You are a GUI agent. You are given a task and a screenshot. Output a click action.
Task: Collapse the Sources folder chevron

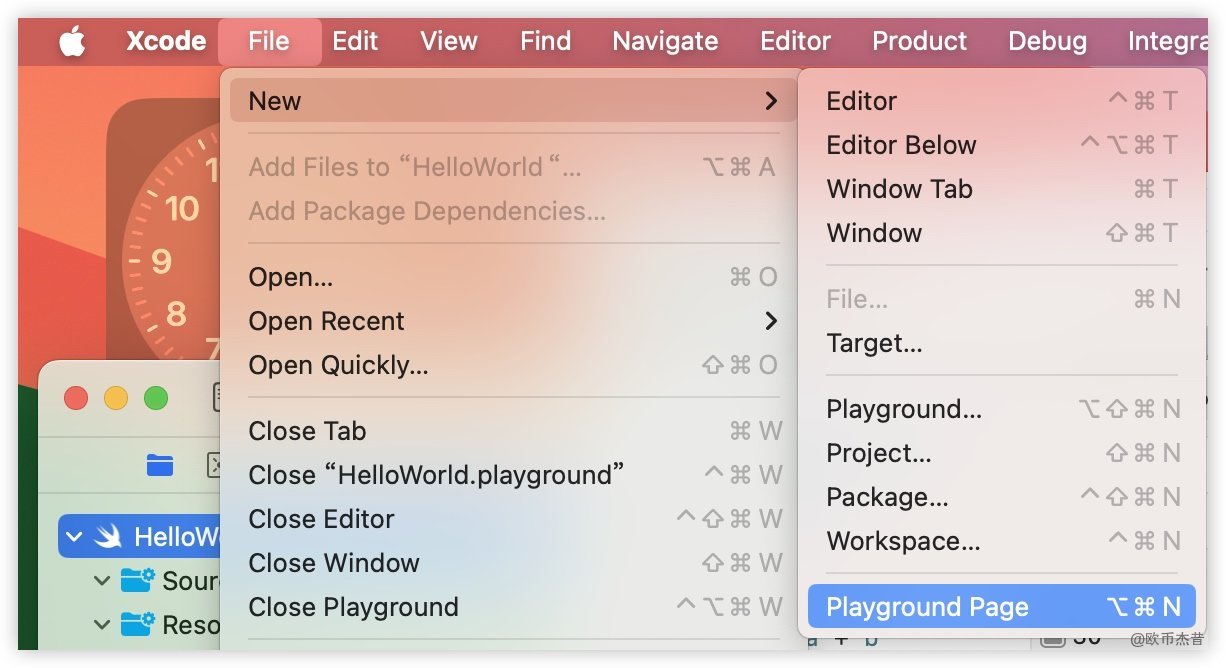(x=101, y=581)
